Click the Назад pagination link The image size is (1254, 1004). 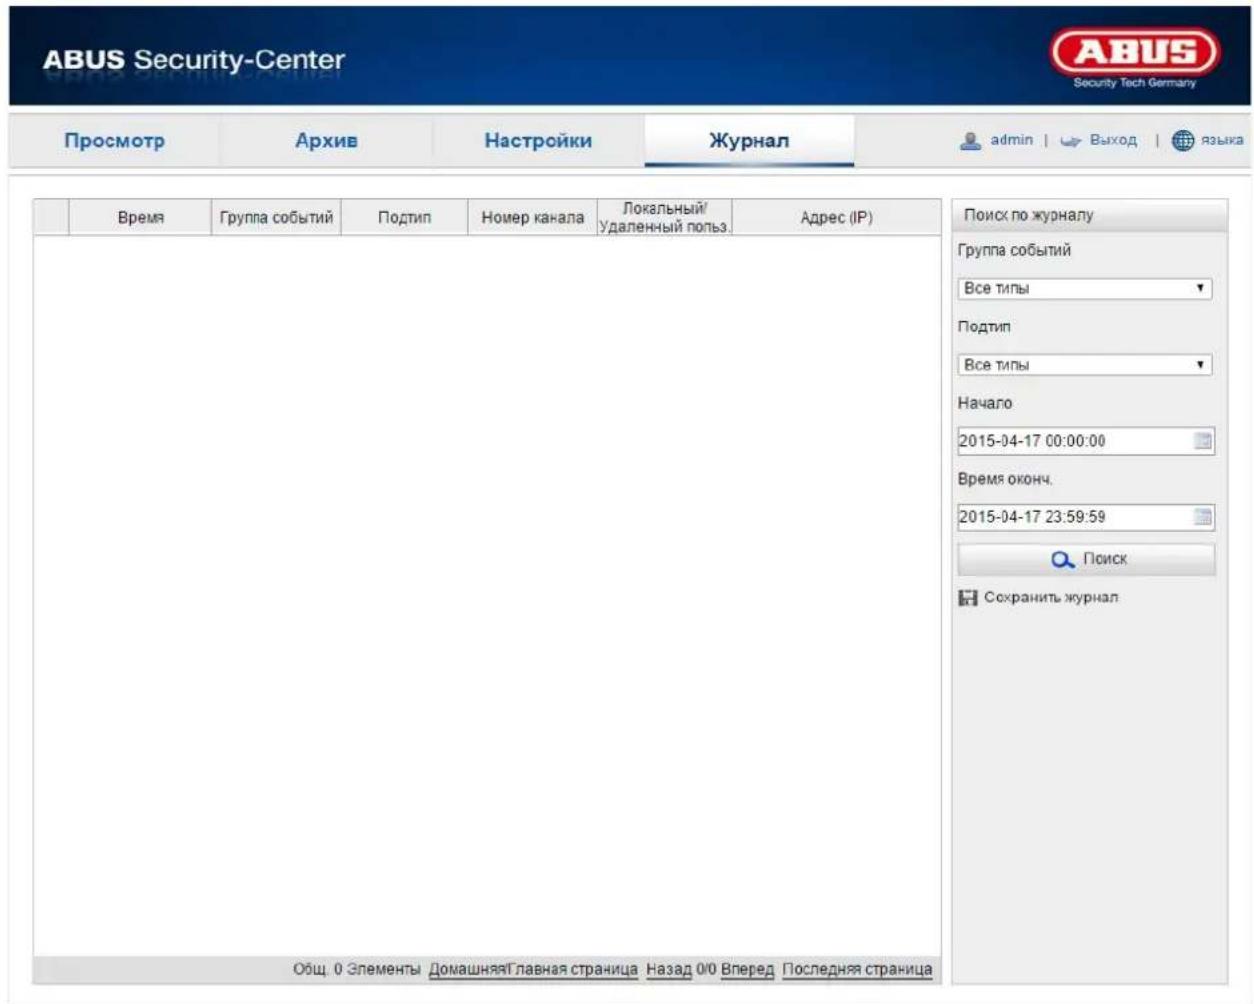pos(669,970)
